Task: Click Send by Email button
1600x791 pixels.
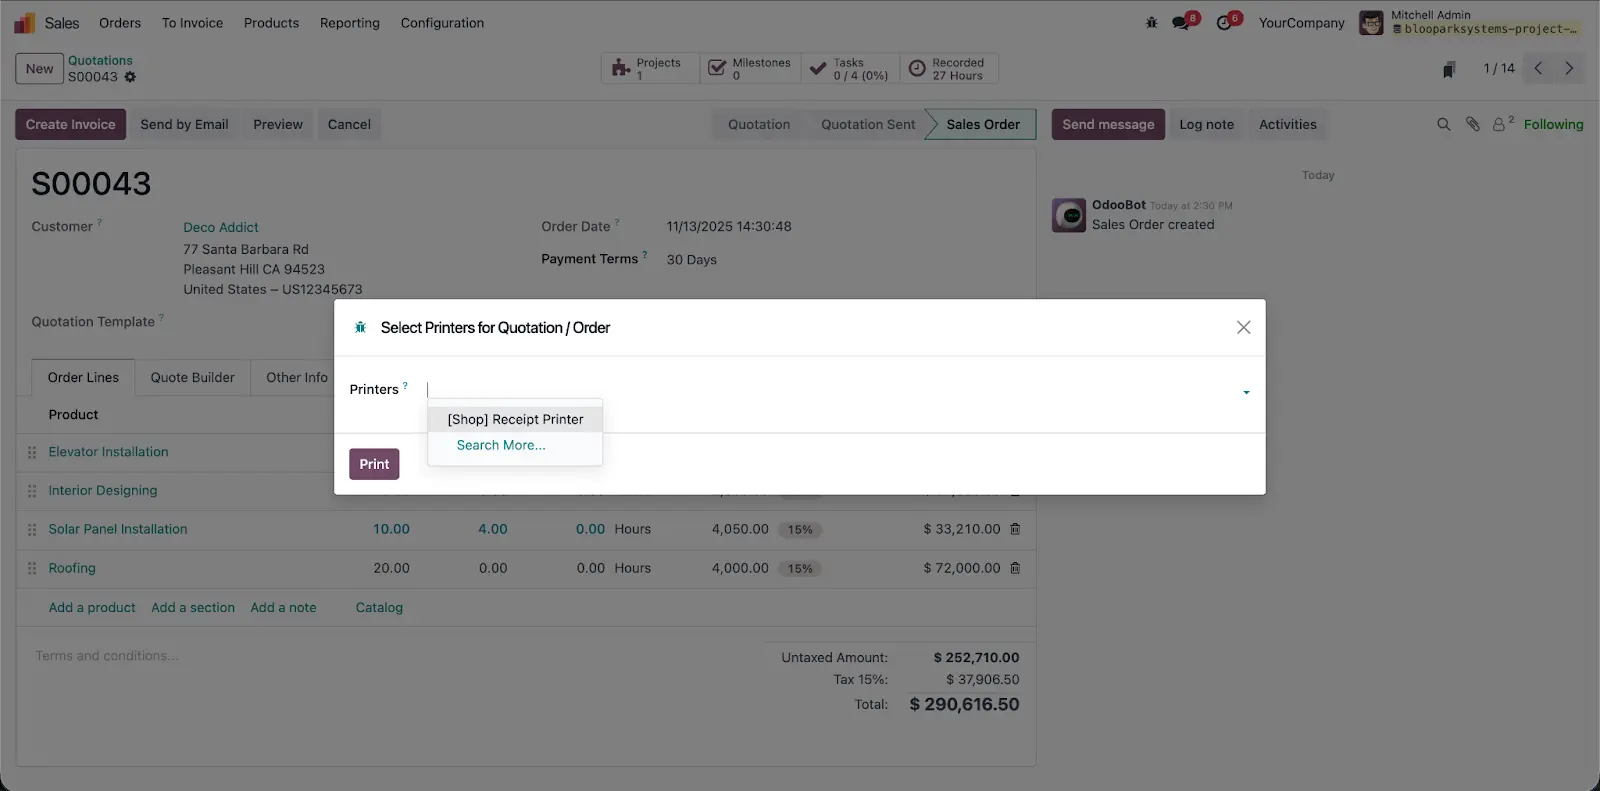Action: point(184,124)
